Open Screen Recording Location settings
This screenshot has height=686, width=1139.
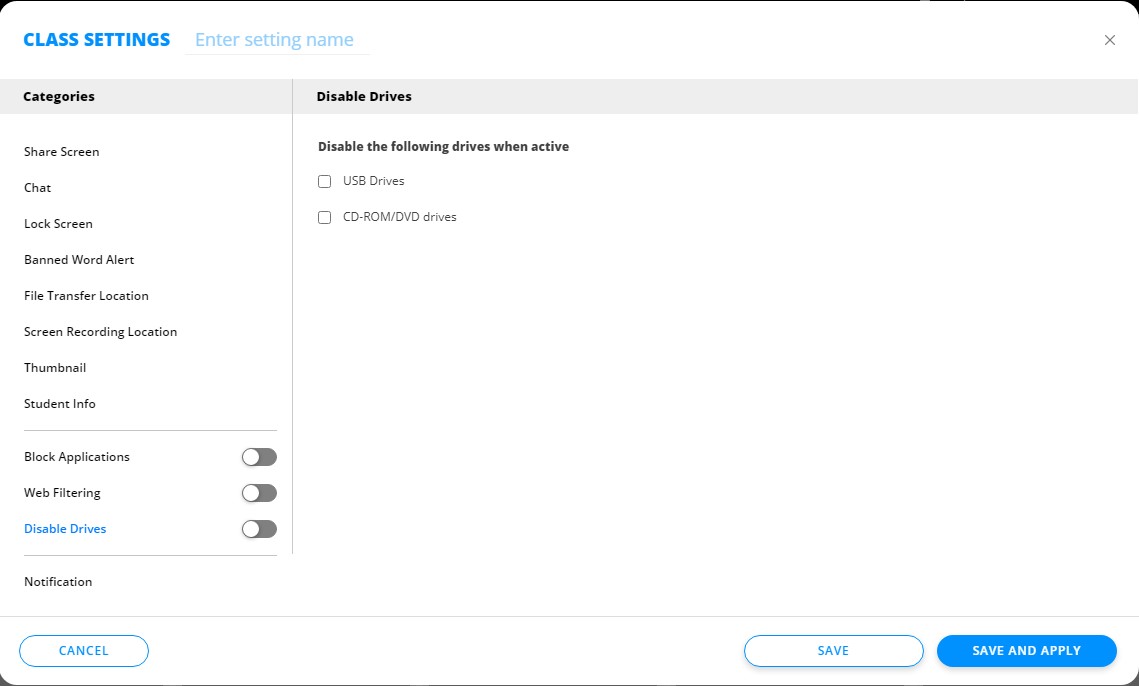coord(100,332)
